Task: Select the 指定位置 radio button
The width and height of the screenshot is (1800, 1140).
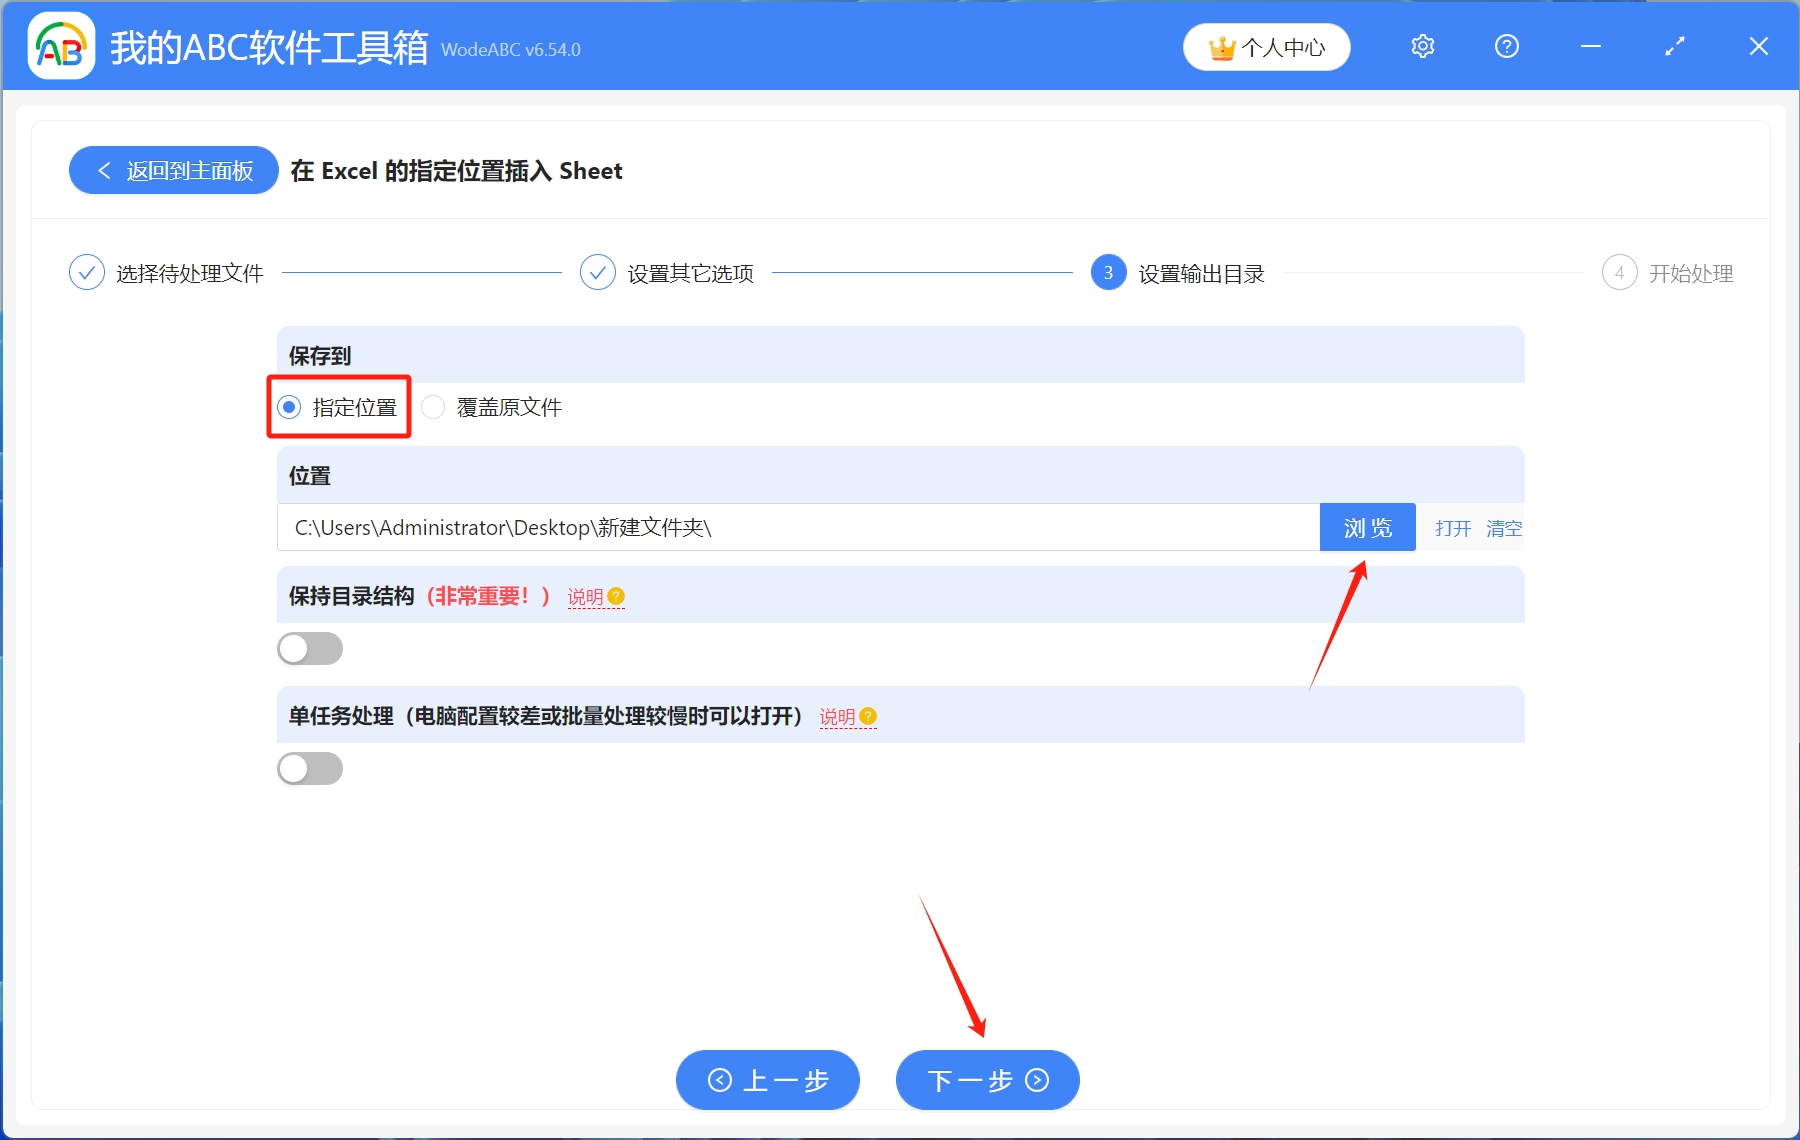Action: [290, 407]
